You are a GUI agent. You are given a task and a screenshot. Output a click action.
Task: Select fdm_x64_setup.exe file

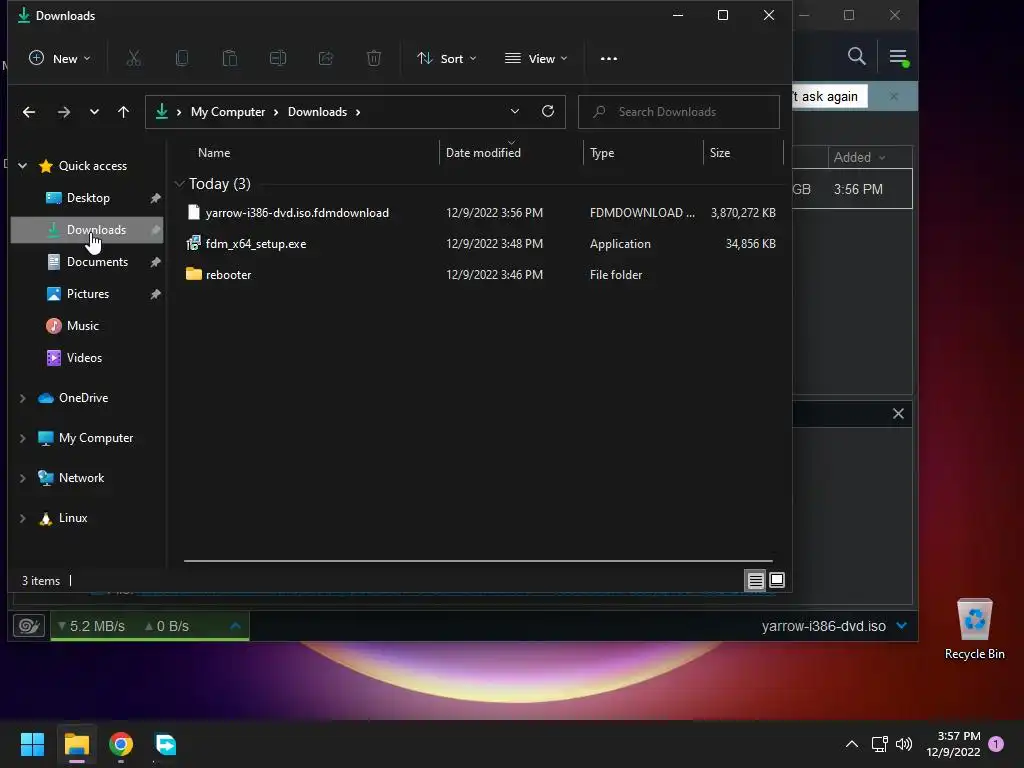tap(481, 244)
